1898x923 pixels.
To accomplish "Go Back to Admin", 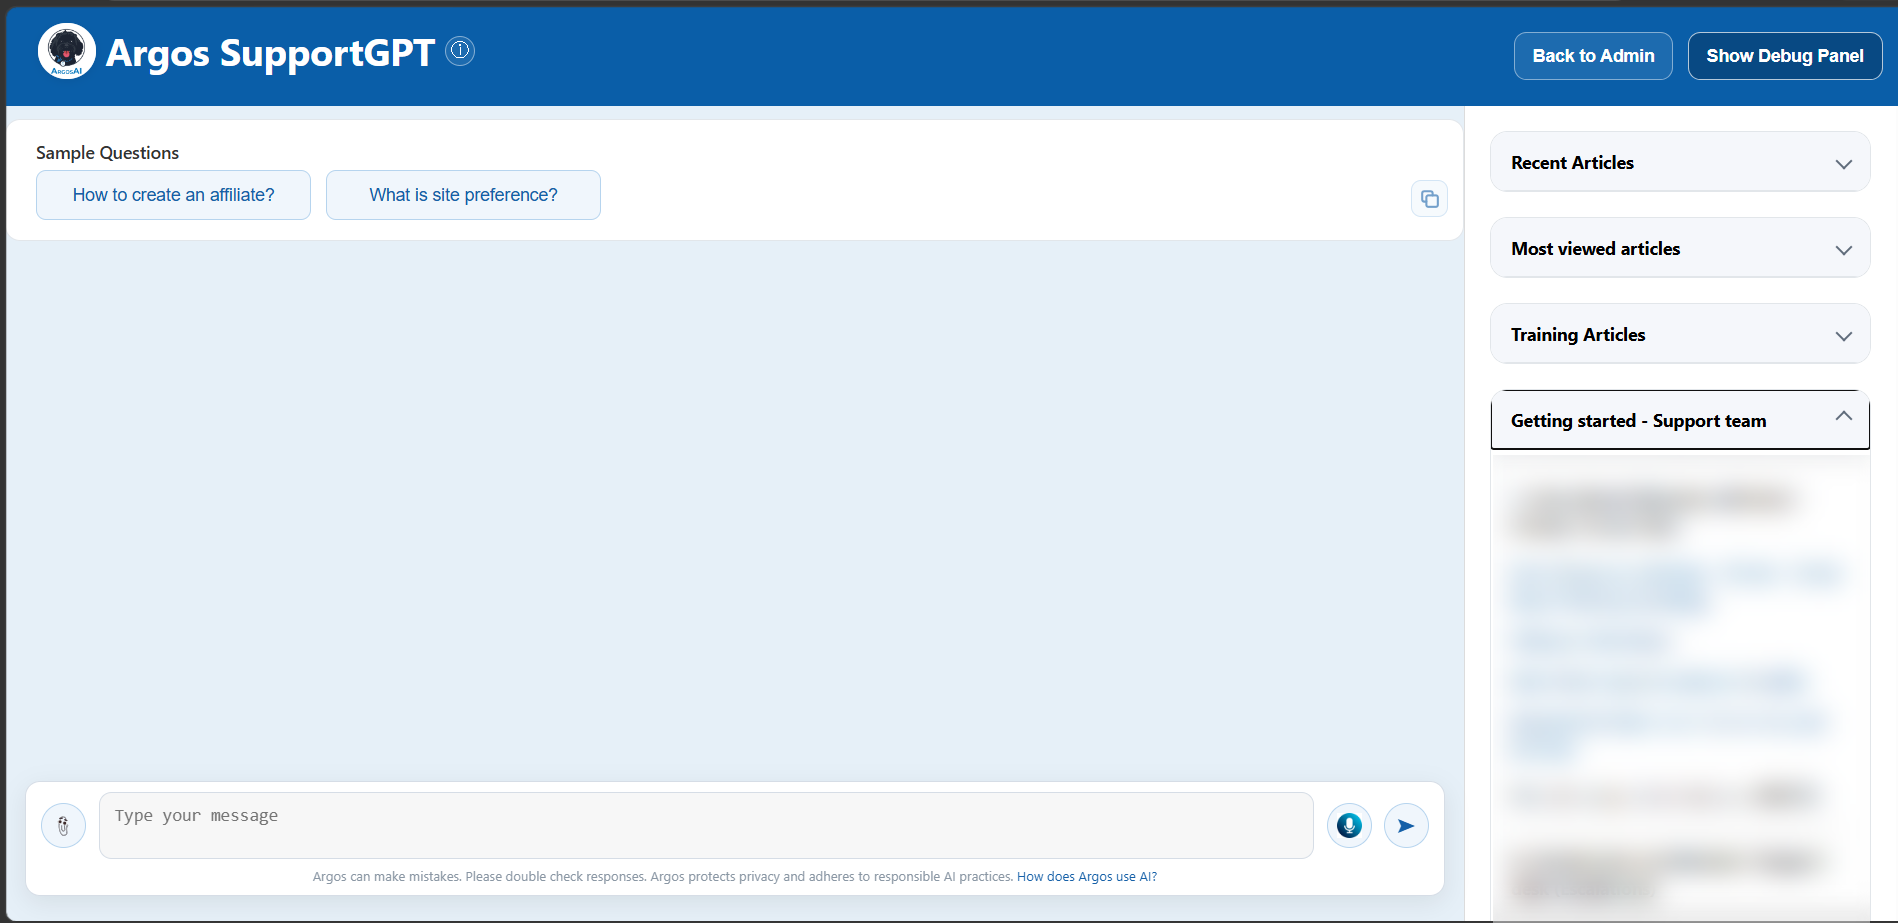I will 1593,56.
